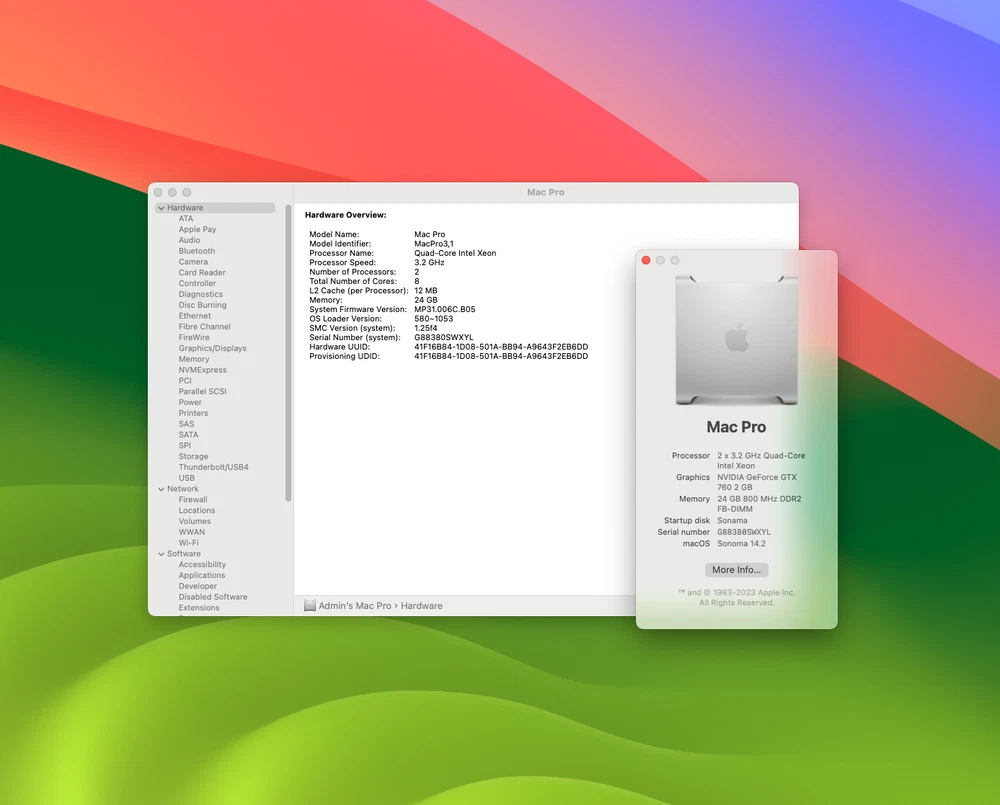Select Firewall under Network

193,500
